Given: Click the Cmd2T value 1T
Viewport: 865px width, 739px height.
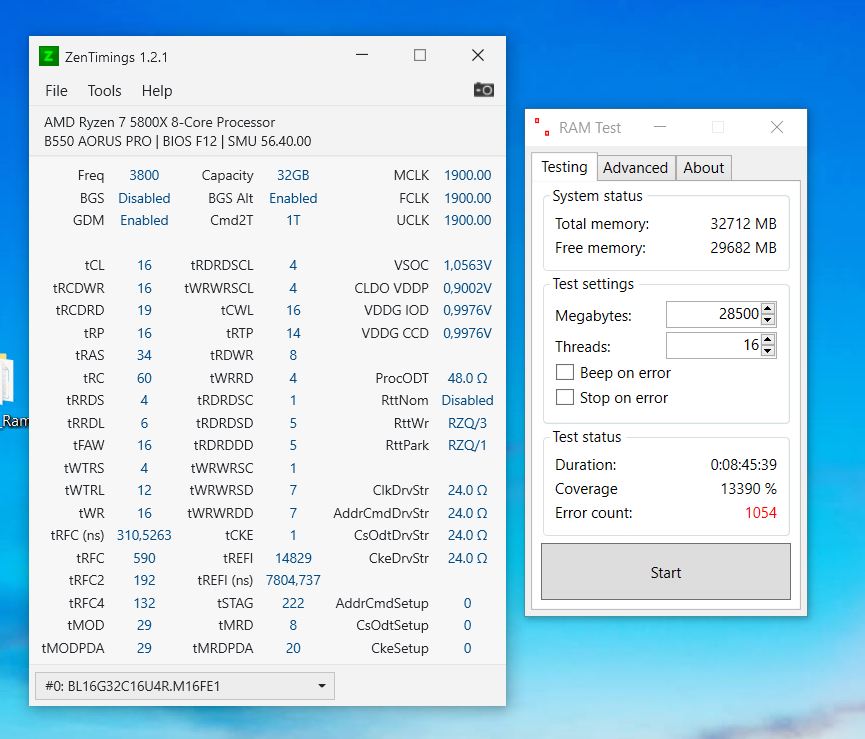Looking at the screenshot, I should pos(293,220).
